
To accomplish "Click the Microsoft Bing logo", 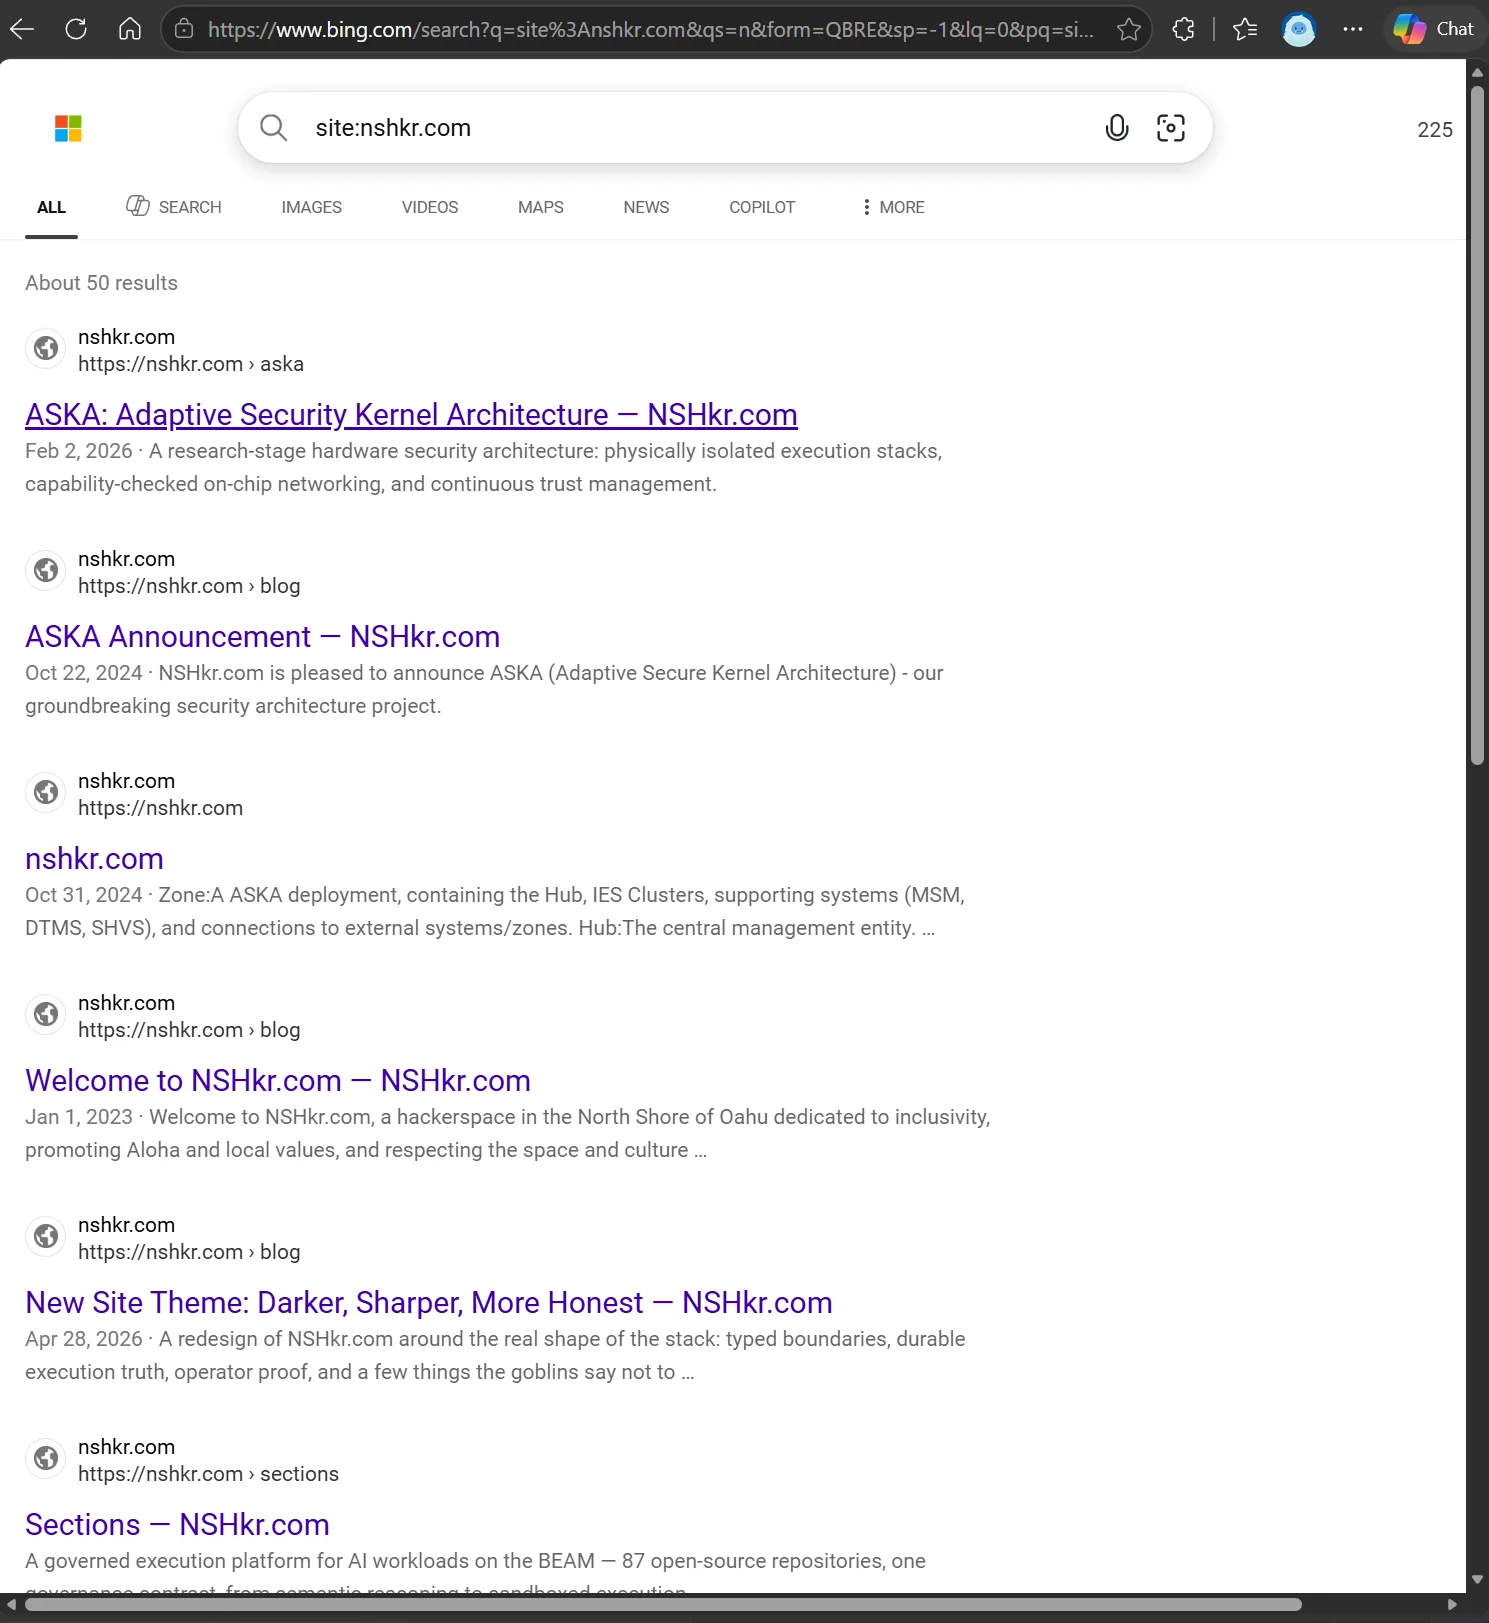I will (x=68, y=128).
